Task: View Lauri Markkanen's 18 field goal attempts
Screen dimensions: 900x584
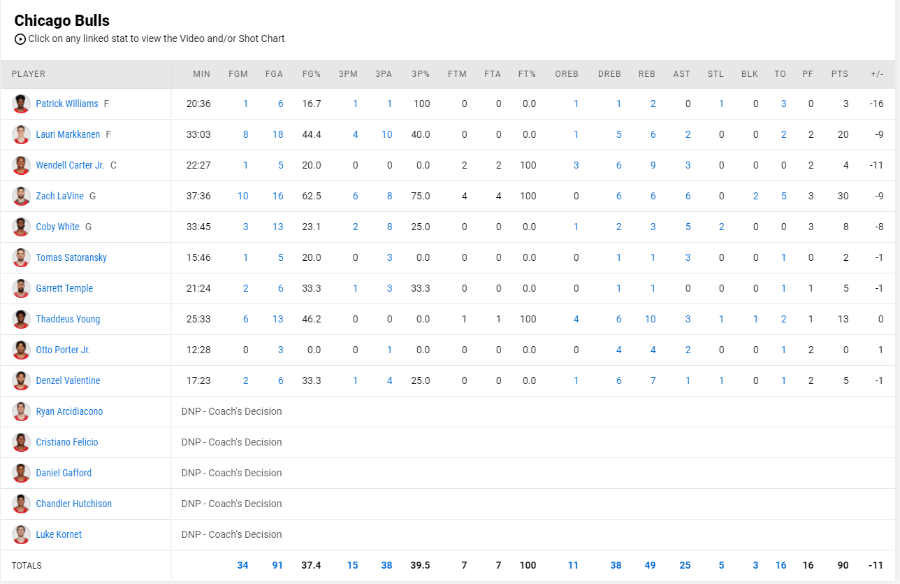Action: (278, 134)
